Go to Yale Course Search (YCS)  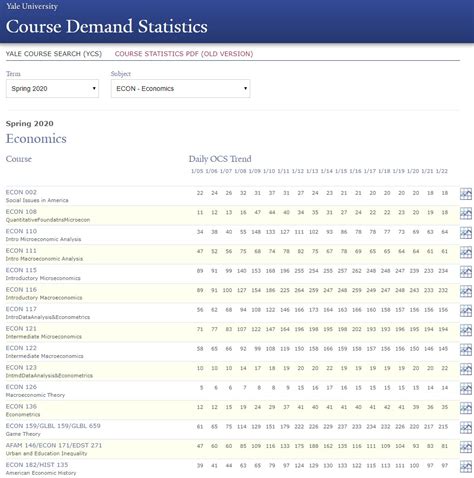pyautogui.click(x=54, y=54)
